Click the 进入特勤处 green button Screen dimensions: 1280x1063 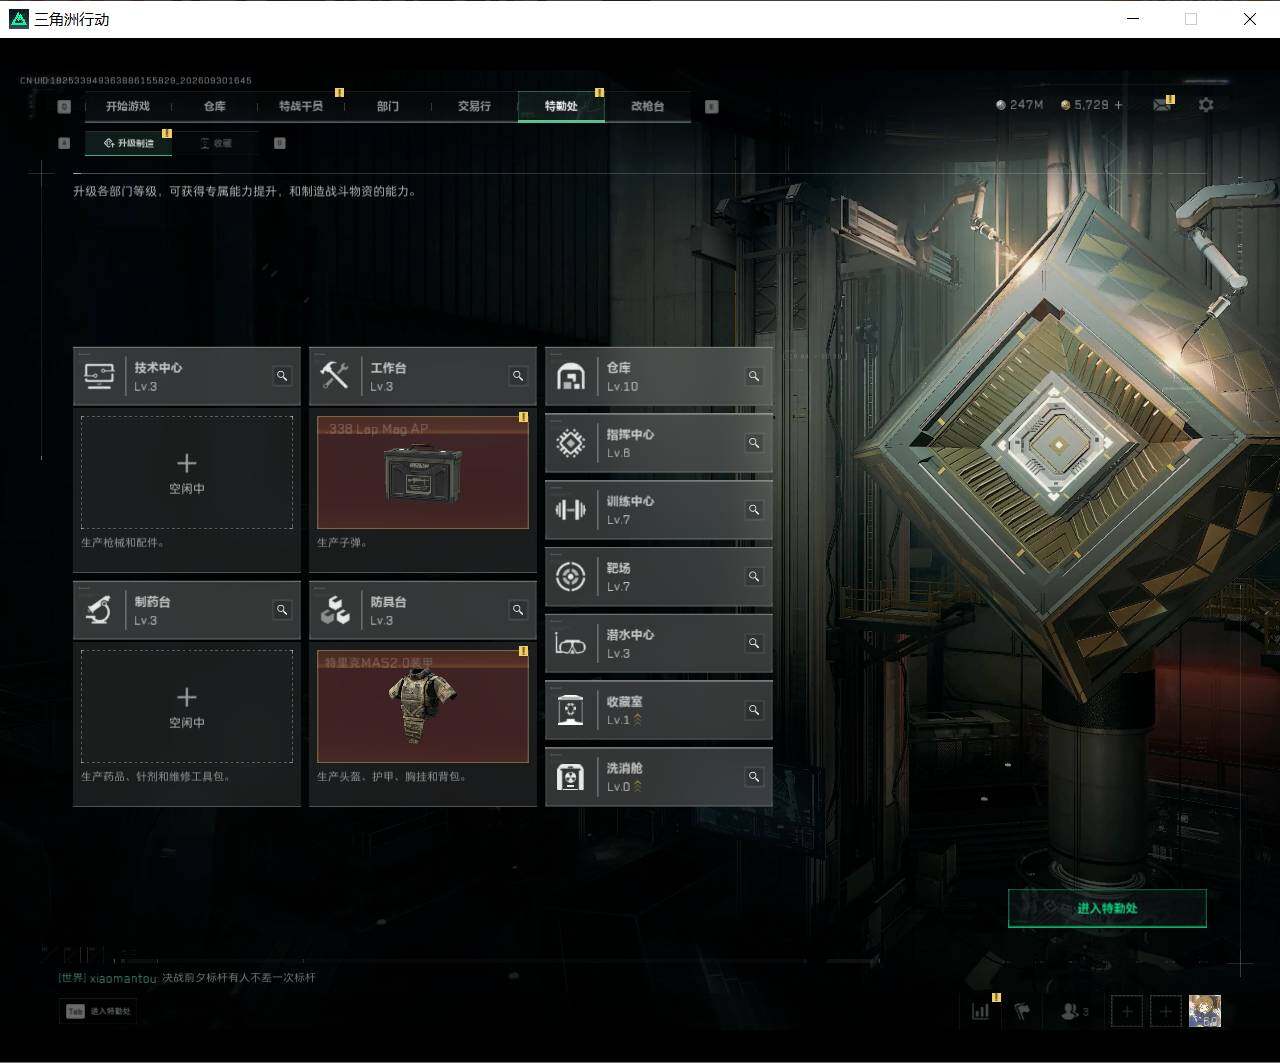point(1107,908)
